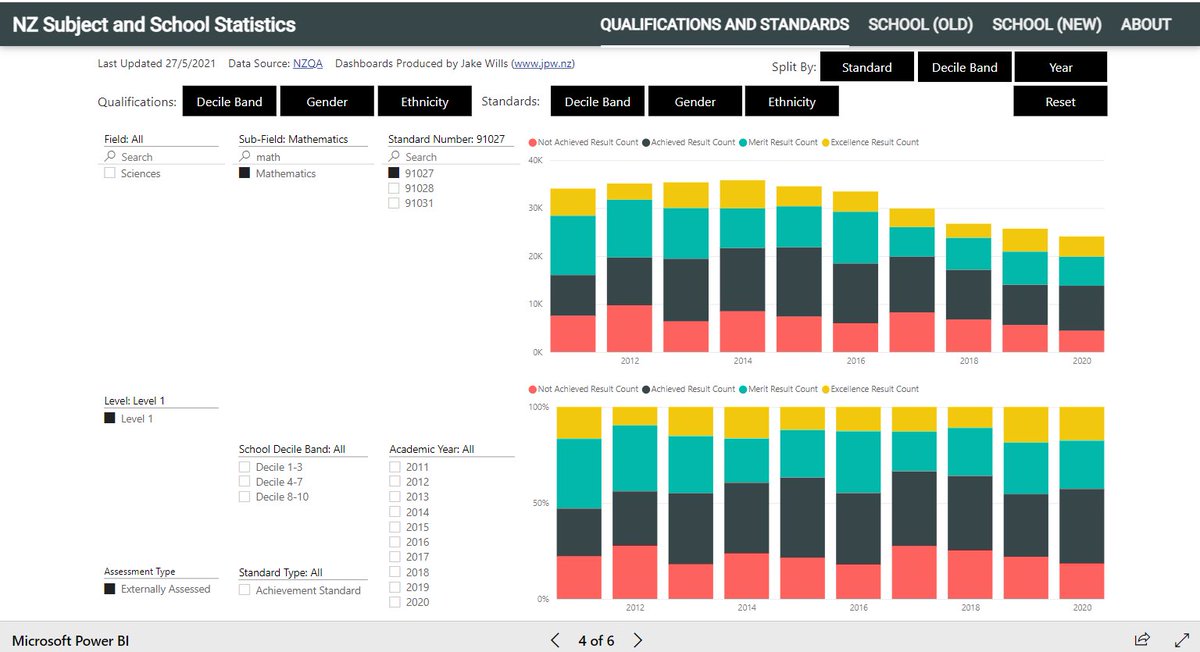1200x652 pixels.
Task: Check academic year 2011
Action: click(x=395, y=467)
